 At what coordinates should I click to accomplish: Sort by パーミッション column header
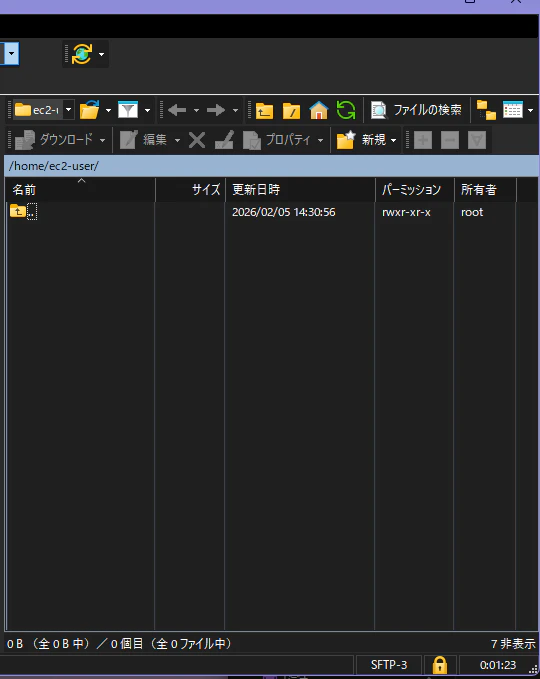click(x=414, y=190)
